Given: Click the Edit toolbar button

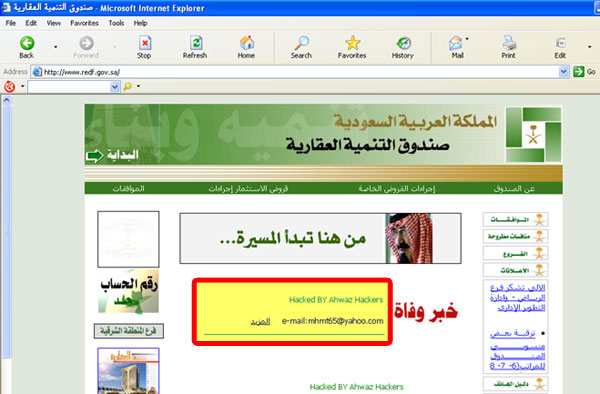Looking at the screenshot, I should pyautogui.click(x=560, y=47).
